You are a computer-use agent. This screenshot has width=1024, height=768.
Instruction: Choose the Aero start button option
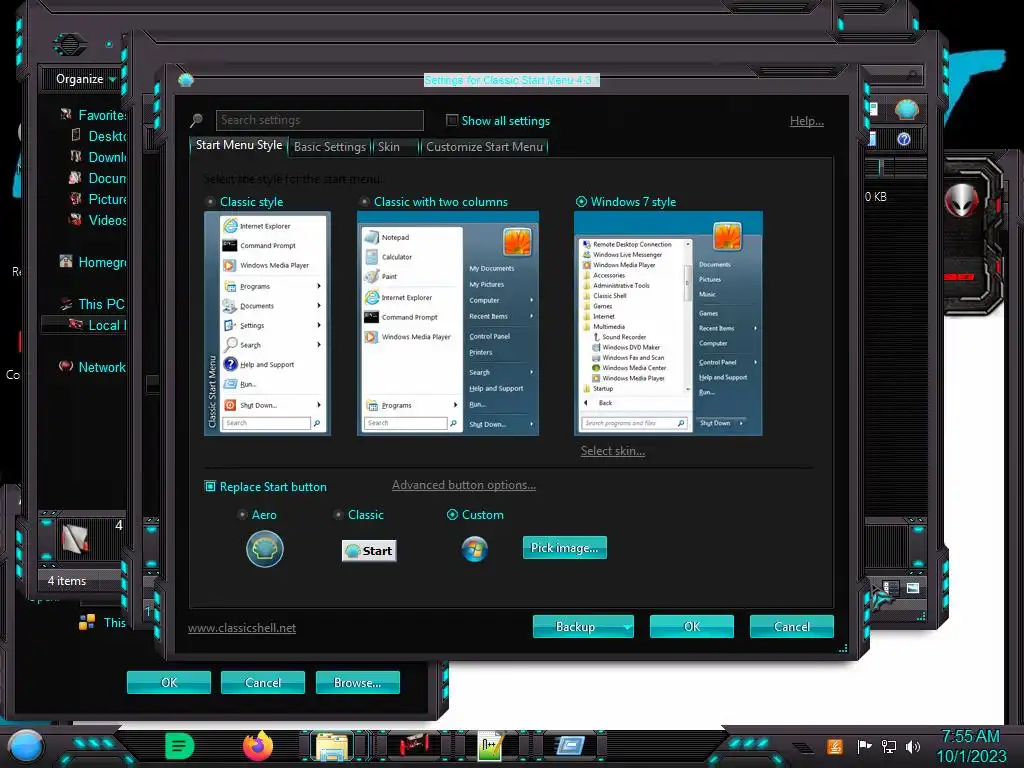(x=242, y=515)
